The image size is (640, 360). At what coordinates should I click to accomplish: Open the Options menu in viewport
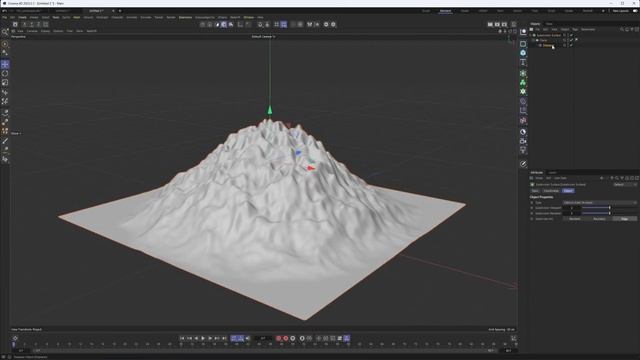tap(58, 31)
